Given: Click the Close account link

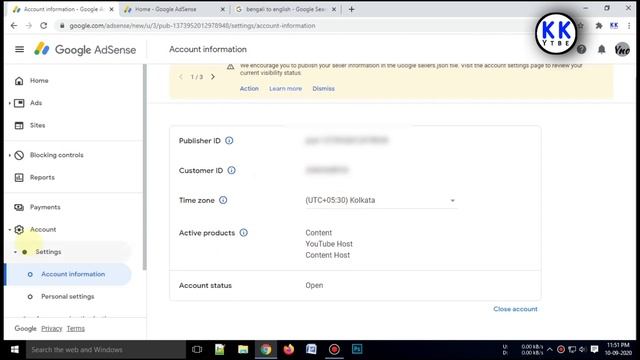Looking at the screenshot, I should click(515, 309).
